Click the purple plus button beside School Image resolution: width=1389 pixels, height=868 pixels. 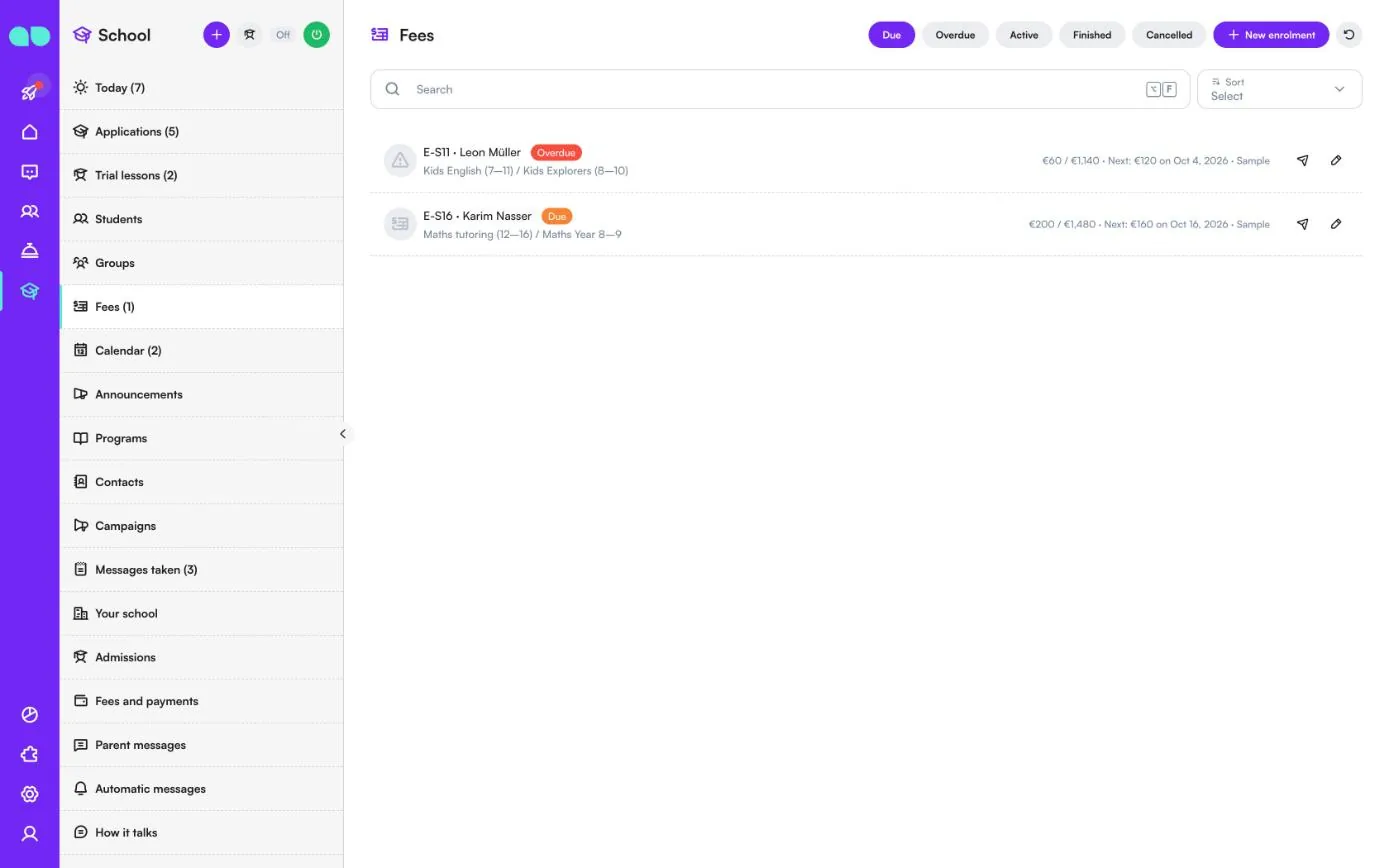(216, 35)
